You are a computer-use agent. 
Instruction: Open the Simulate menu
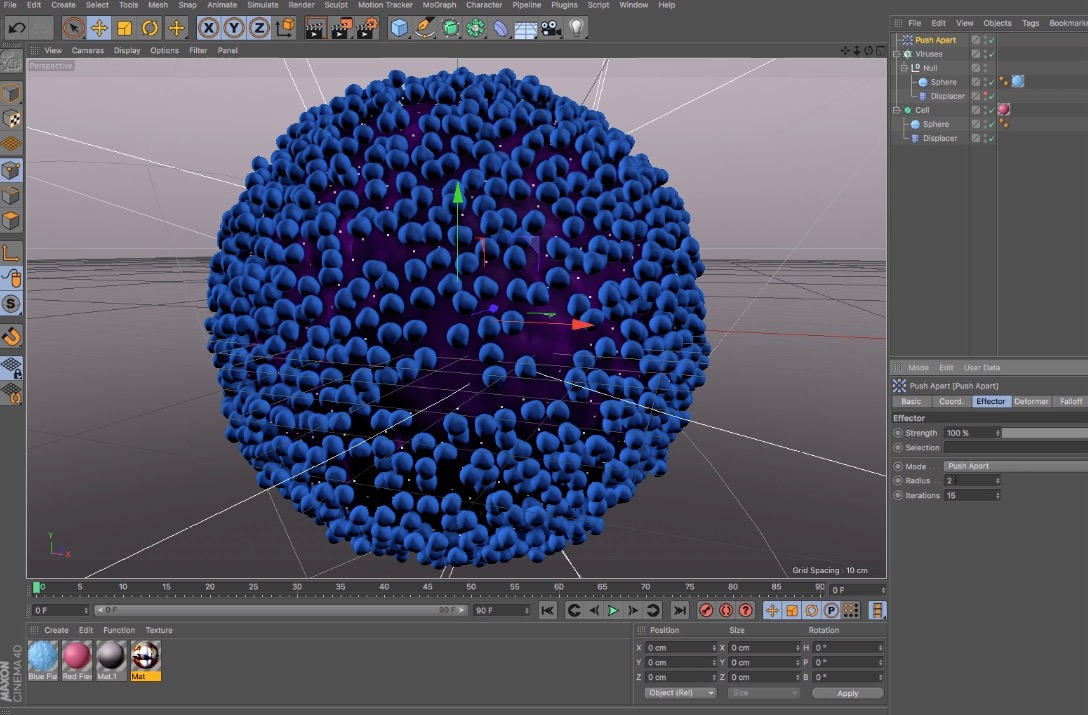pyautogui.click(x=261, y=5)
